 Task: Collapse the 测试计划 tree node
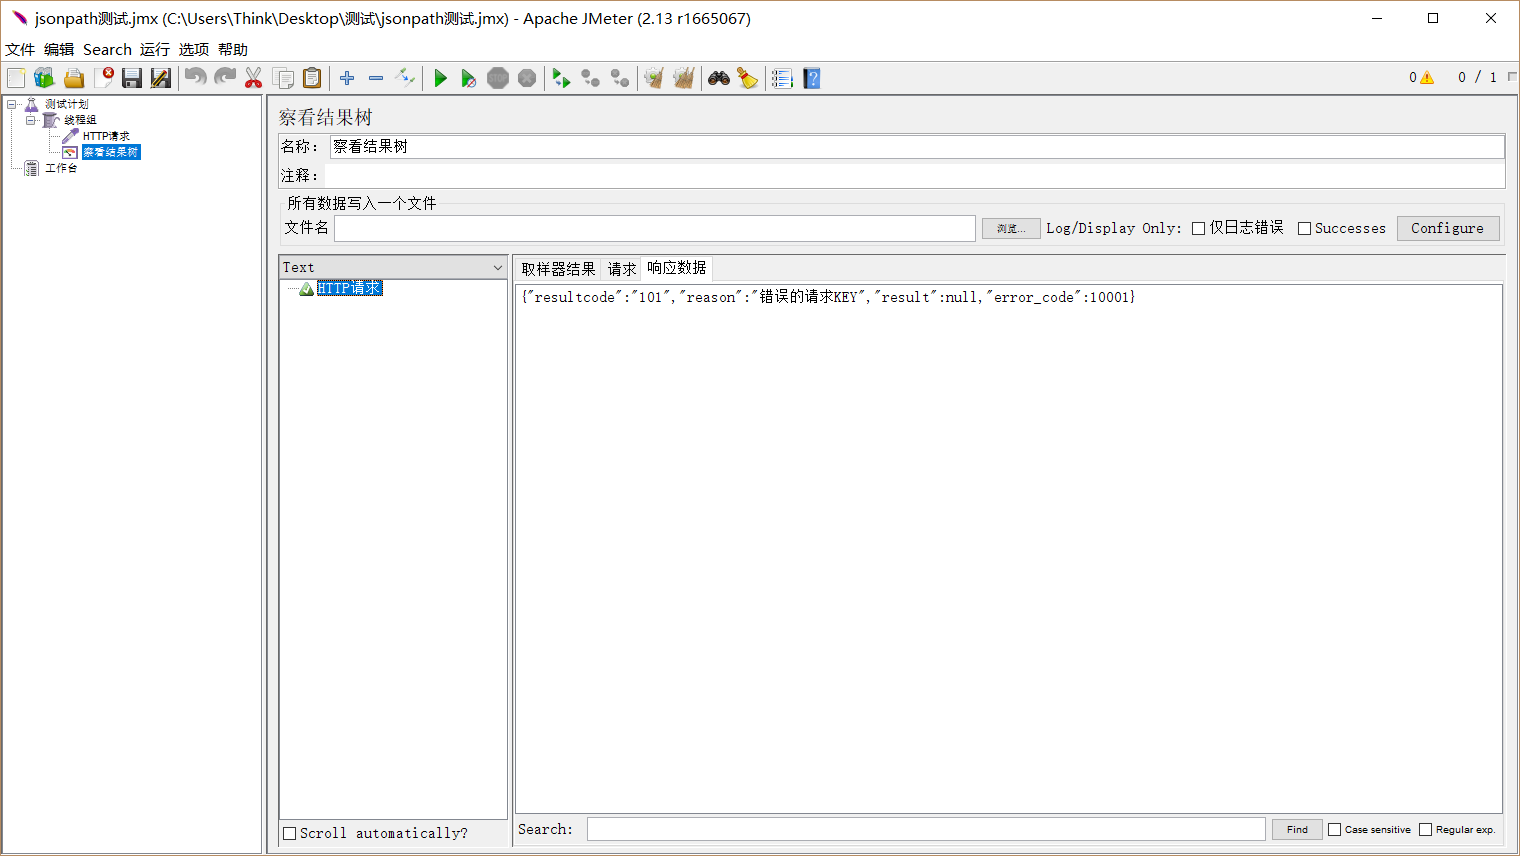coord(12,104)
